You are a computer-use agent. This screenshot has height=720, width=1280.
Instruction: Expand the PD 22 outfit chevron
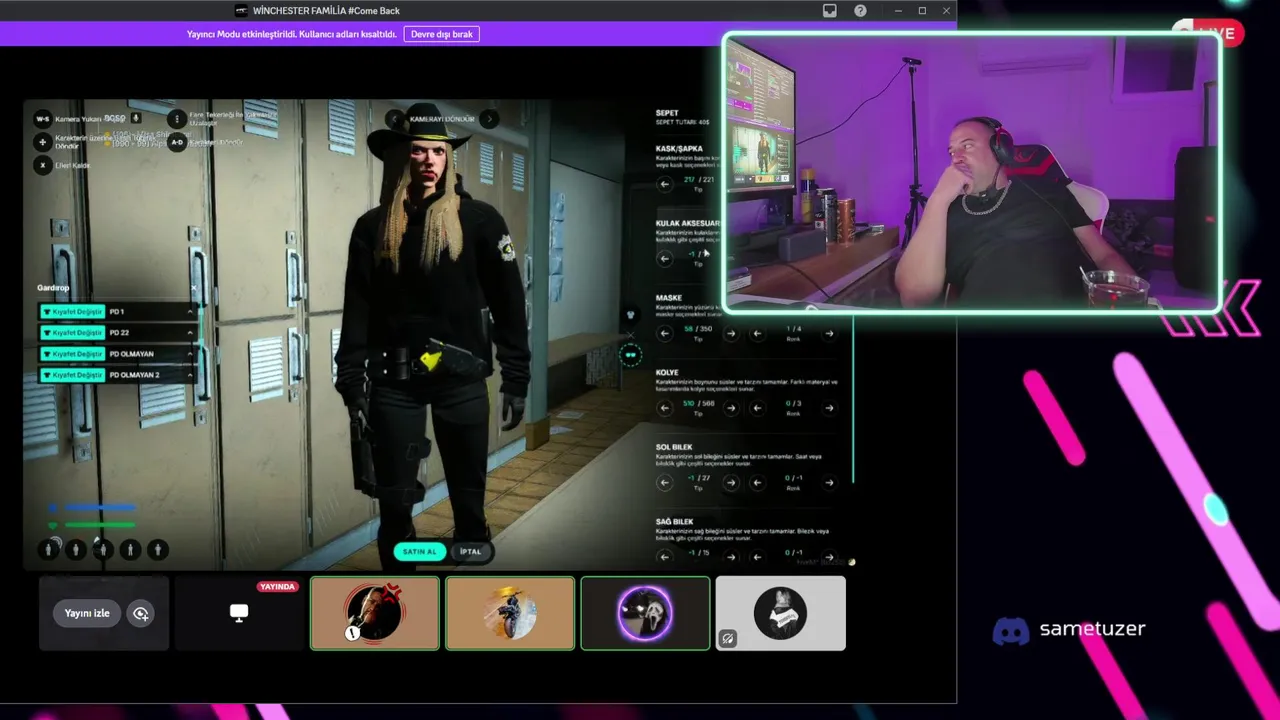click(190, 333)
